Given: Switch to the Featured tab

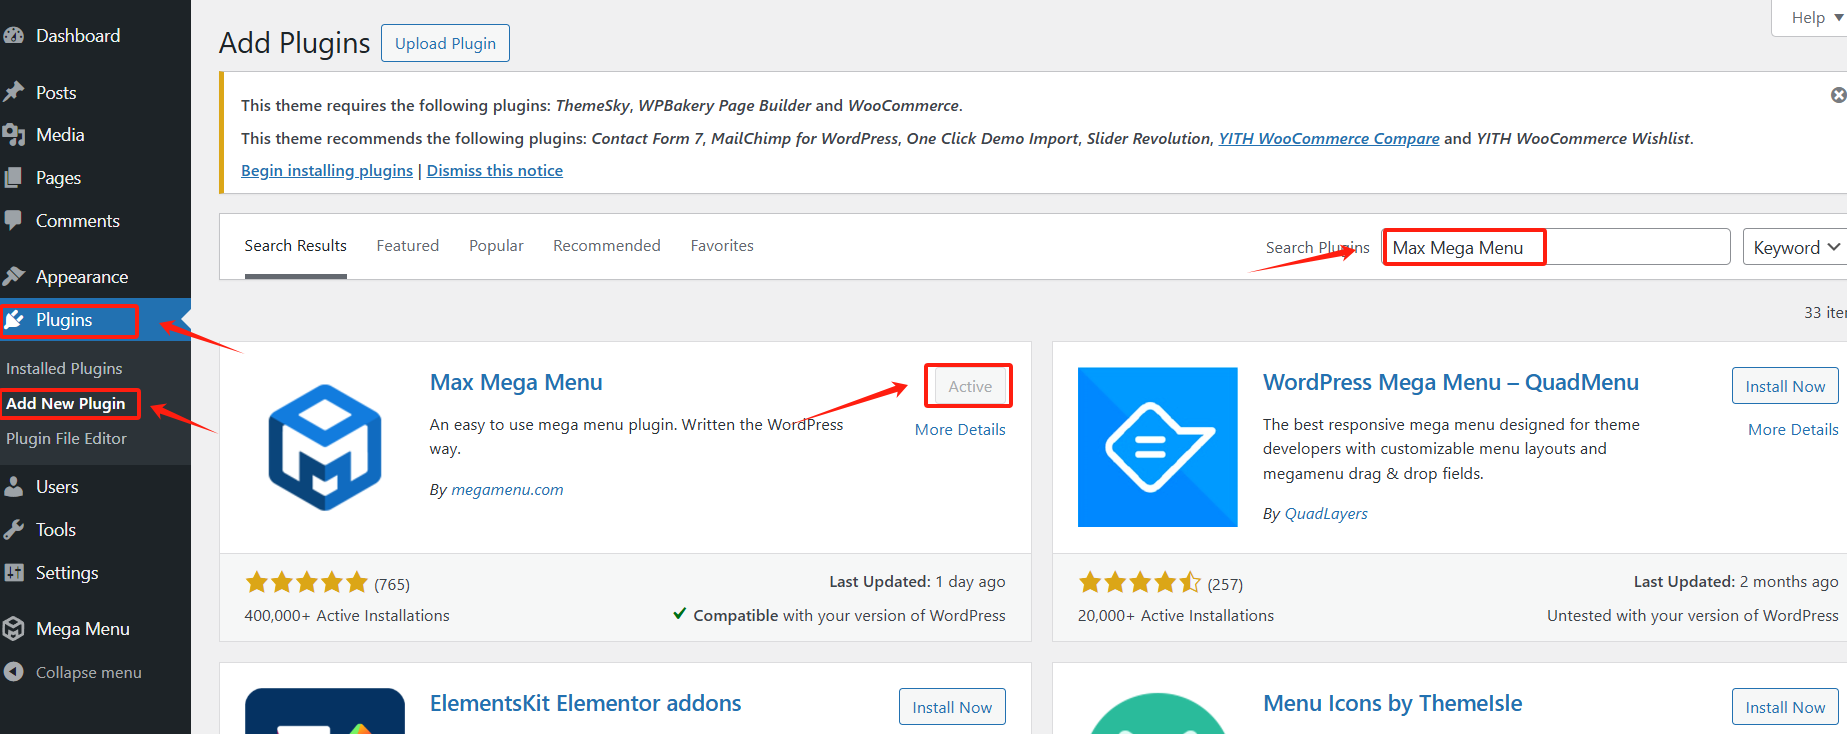Looking at the screenshot, I should (x=408, y=246).
